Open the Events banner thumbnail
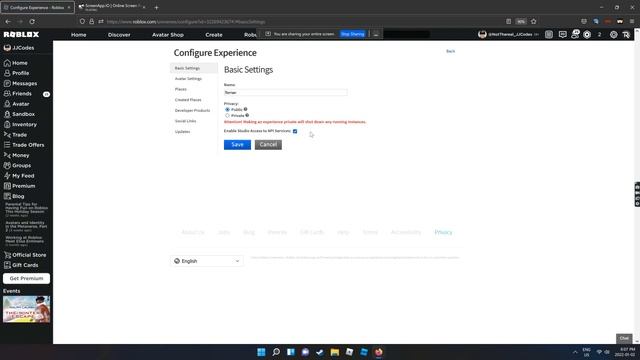 [x=27, y=309]
